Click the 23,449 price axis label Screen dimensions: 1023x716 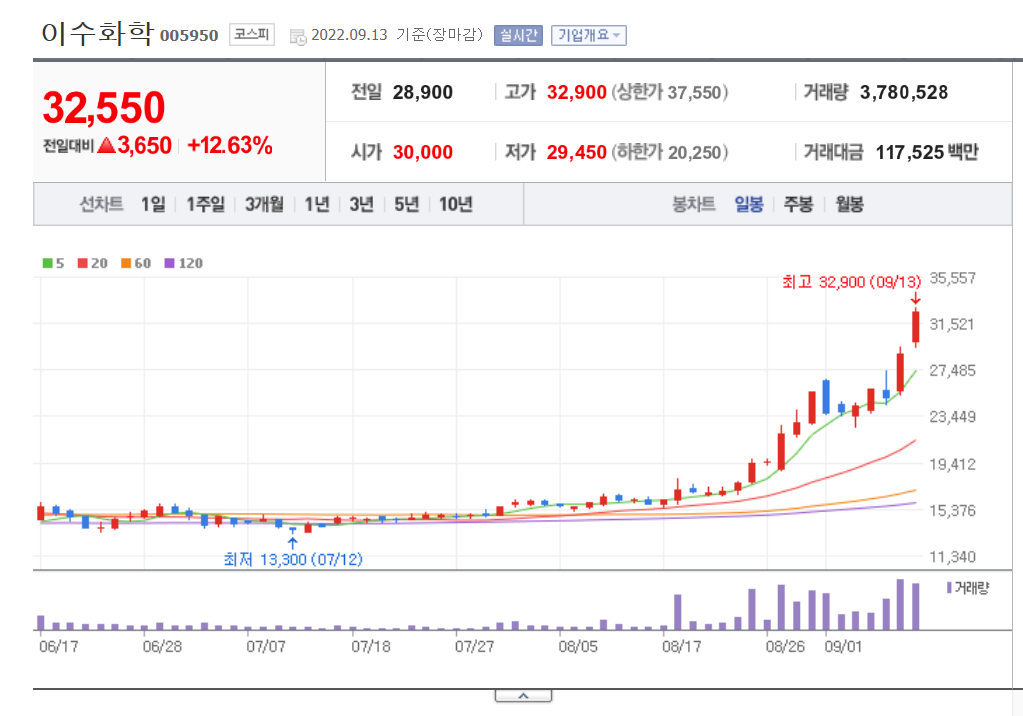(953, 416)
